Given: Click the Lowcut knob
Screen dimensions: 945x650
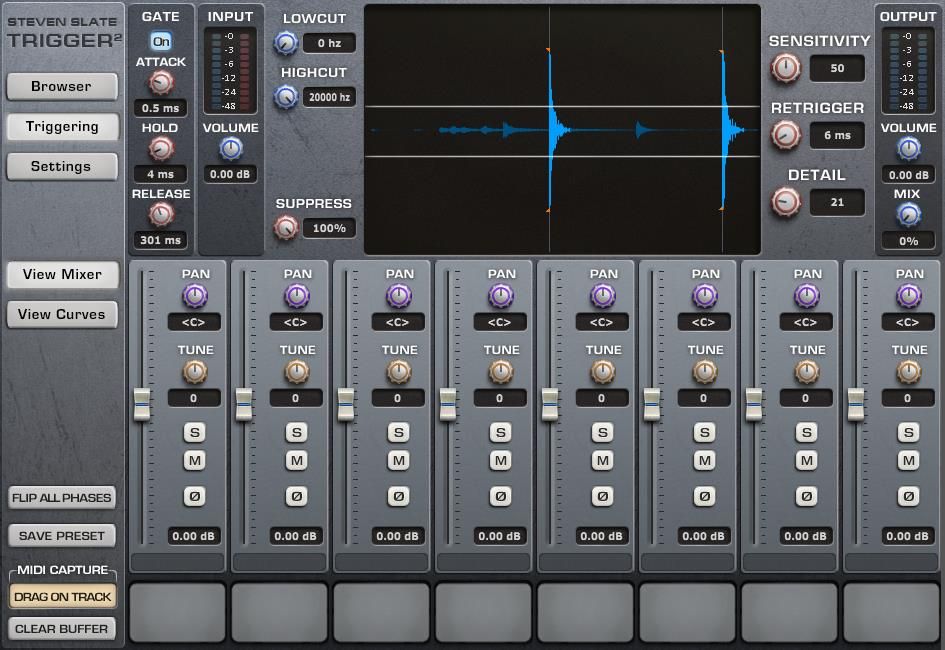Looking at the screenshot, I should [286, 43].
